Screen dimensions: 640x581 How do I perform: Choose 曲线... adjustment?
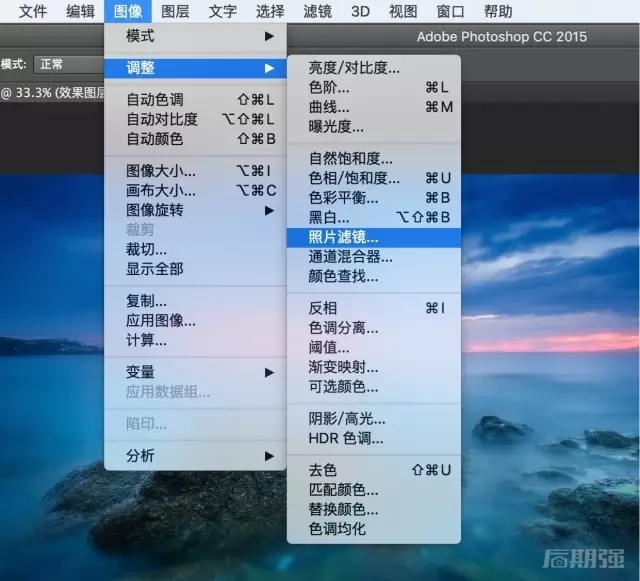(x=374, y=107)
